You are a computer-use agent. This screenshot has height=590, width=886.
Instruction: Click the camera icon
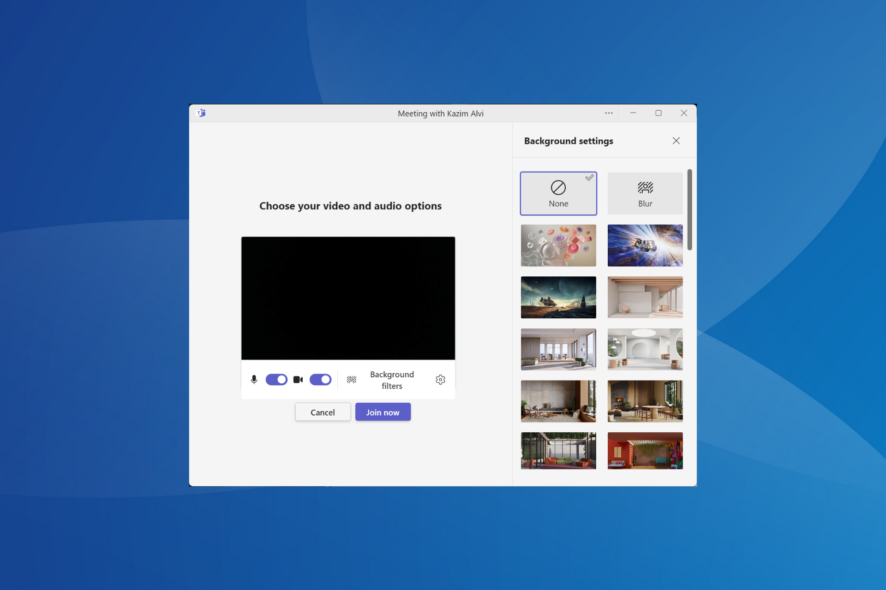pyautogui.click(x=298, y=380)
